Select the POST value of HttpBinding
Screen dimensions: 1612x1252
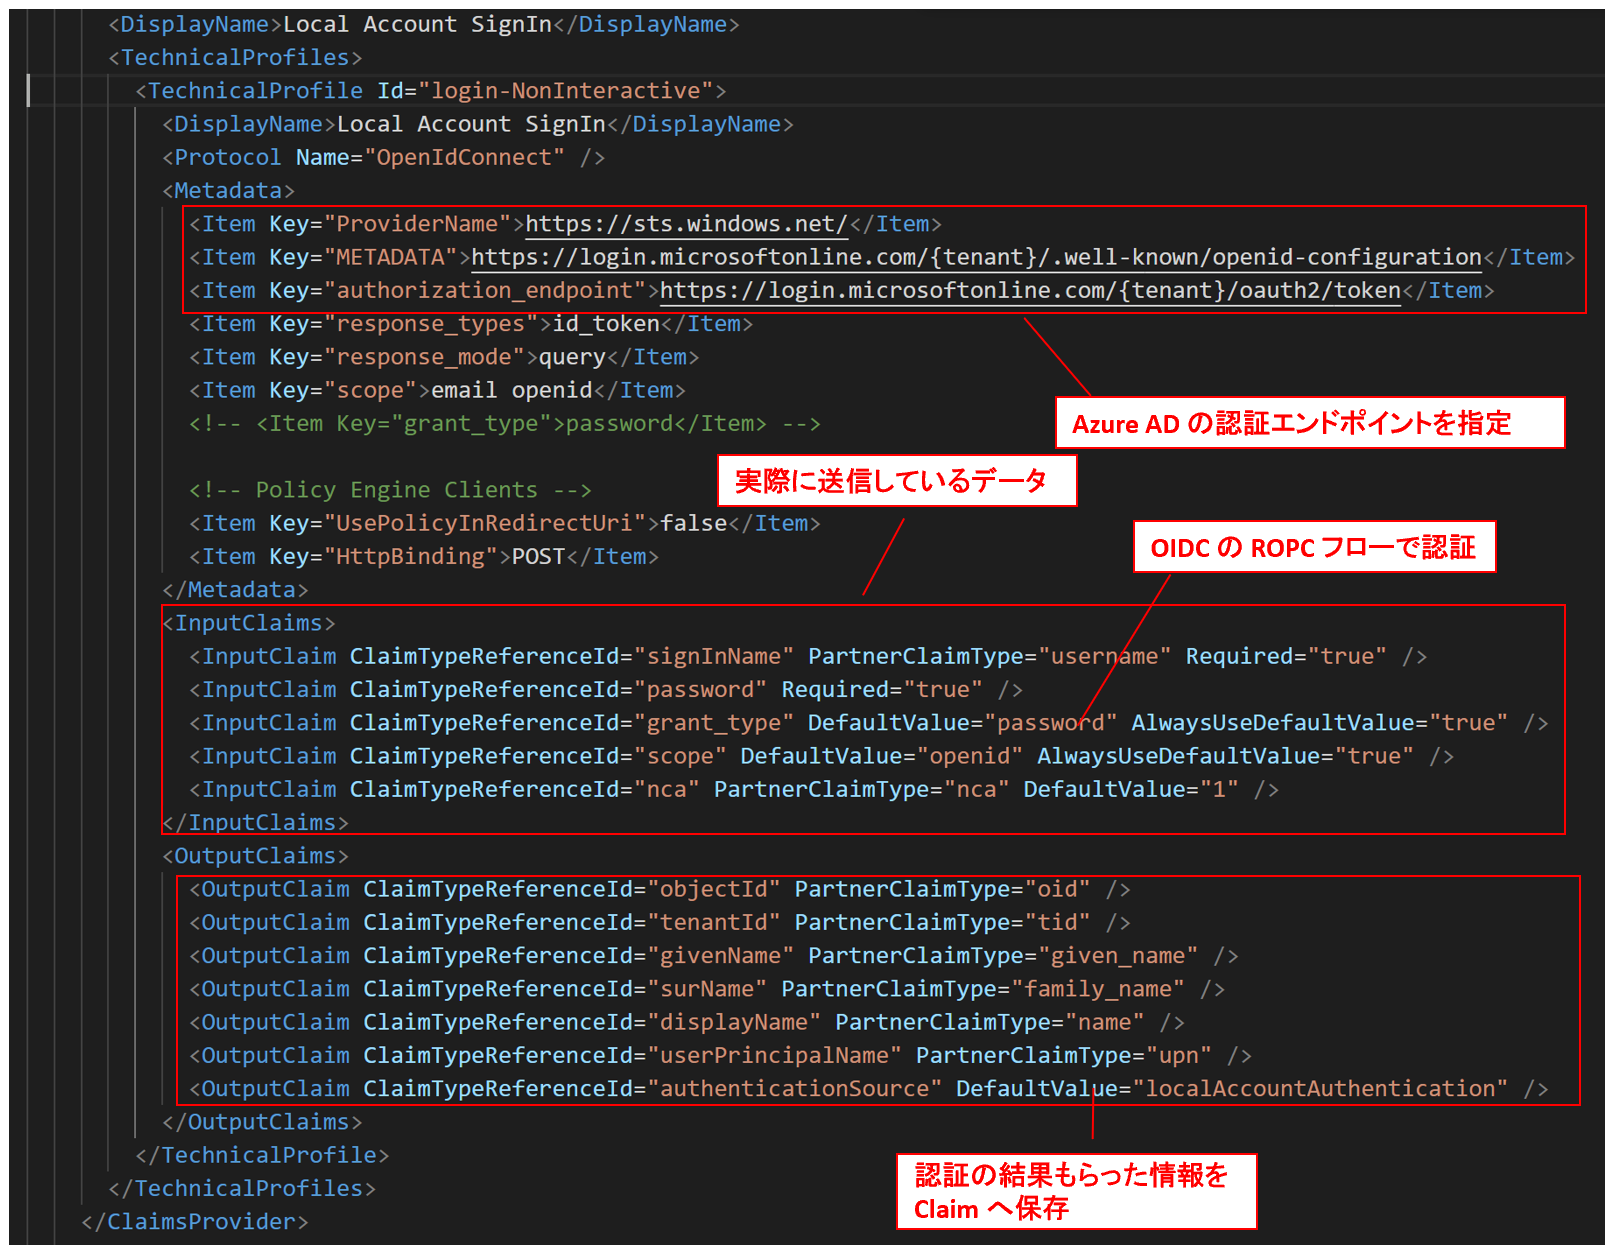pyautogui.click(x=538, y=557)
